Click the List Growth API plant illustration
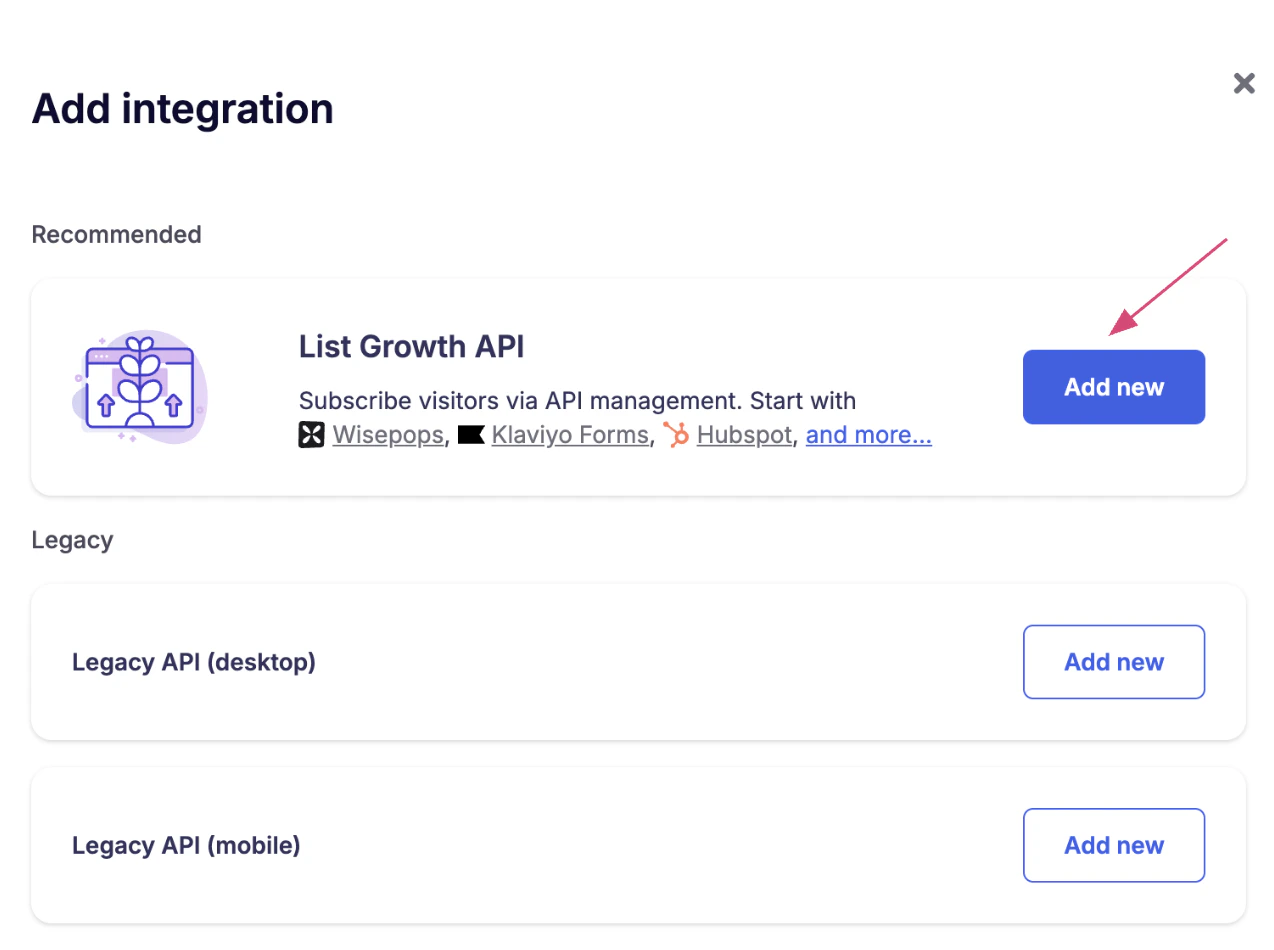 pyautogui.click(x=140, y=388)
